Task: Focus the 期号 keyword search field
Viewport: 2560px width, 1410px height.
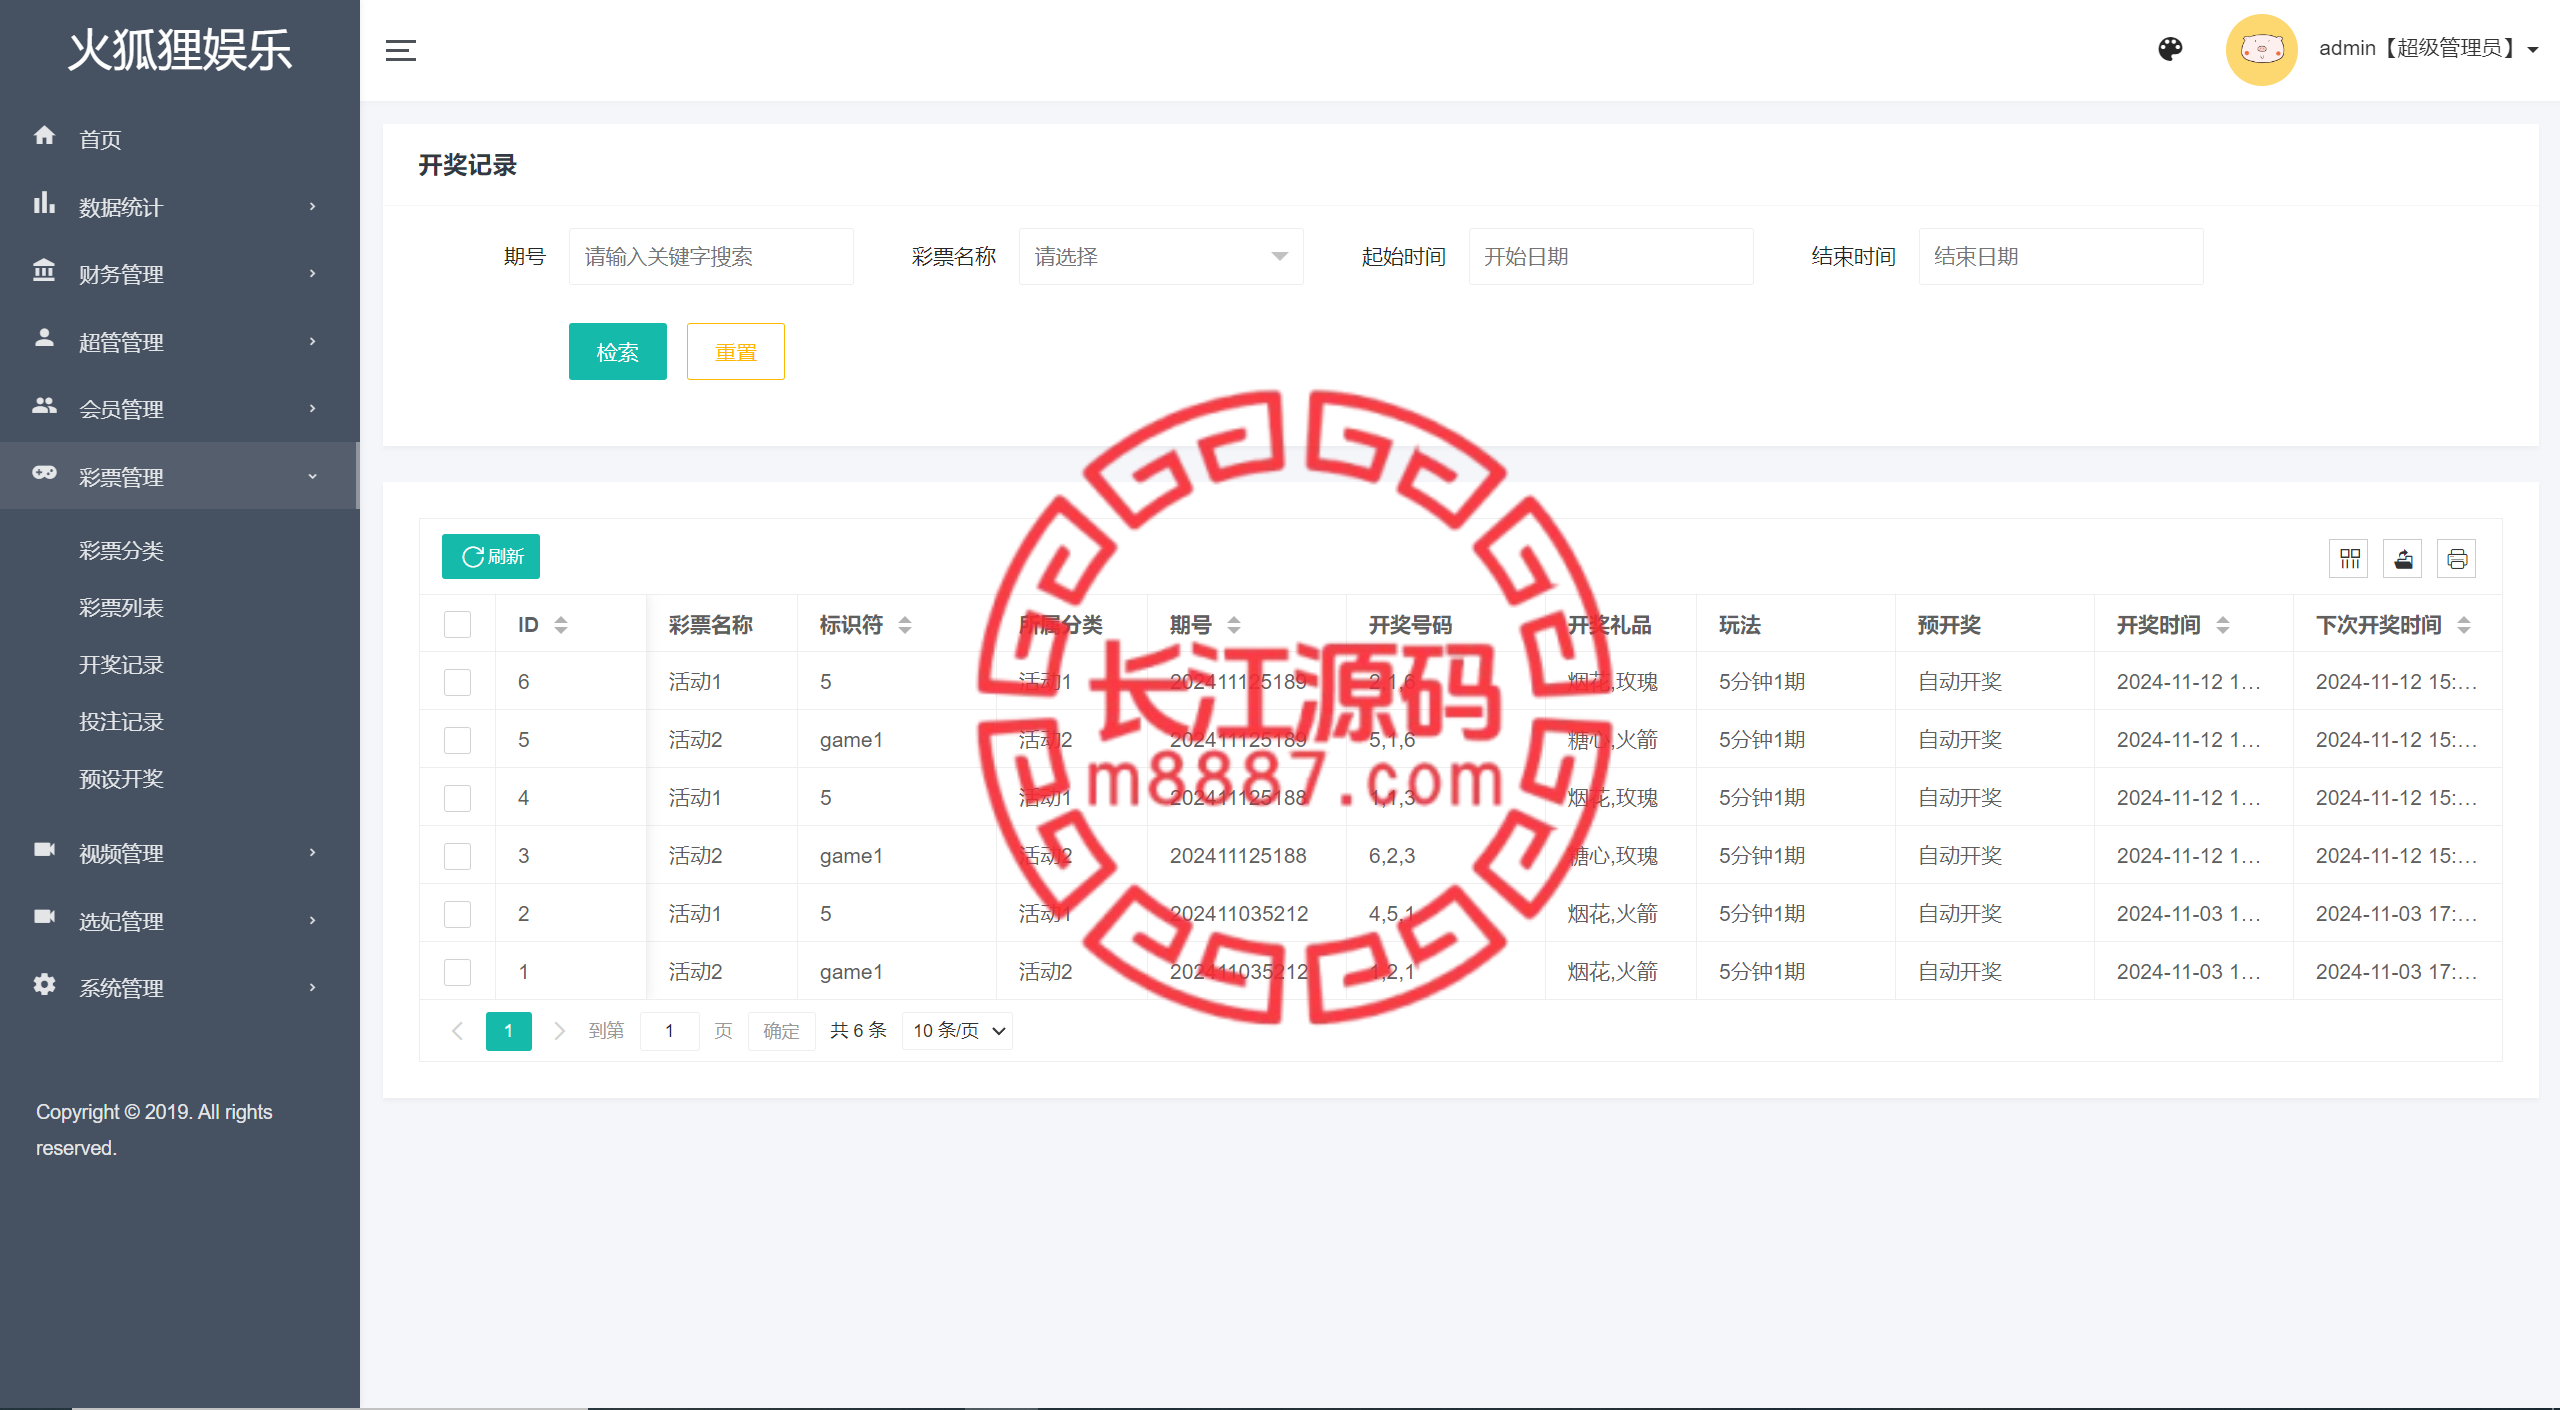Action: click(x=711, y=257)
